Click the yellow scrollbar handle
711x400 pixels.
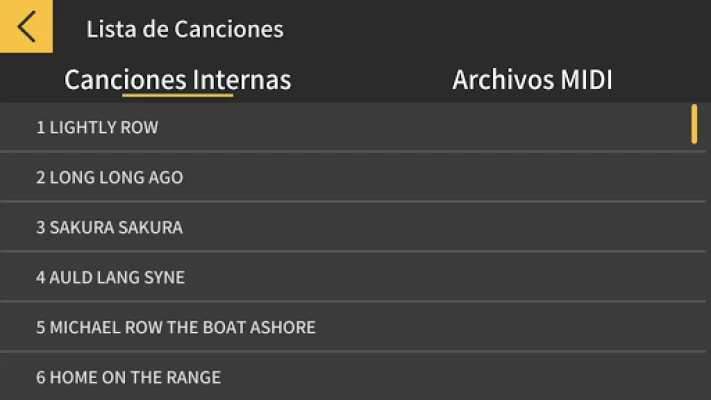pos(694,125)
